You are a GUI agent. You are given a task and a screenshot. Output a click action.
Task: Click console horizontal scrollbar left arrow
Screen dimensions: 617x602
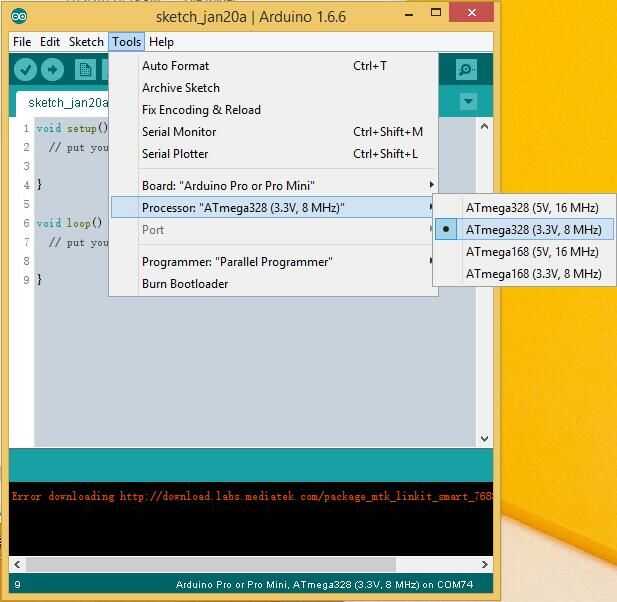click(17, 564)
